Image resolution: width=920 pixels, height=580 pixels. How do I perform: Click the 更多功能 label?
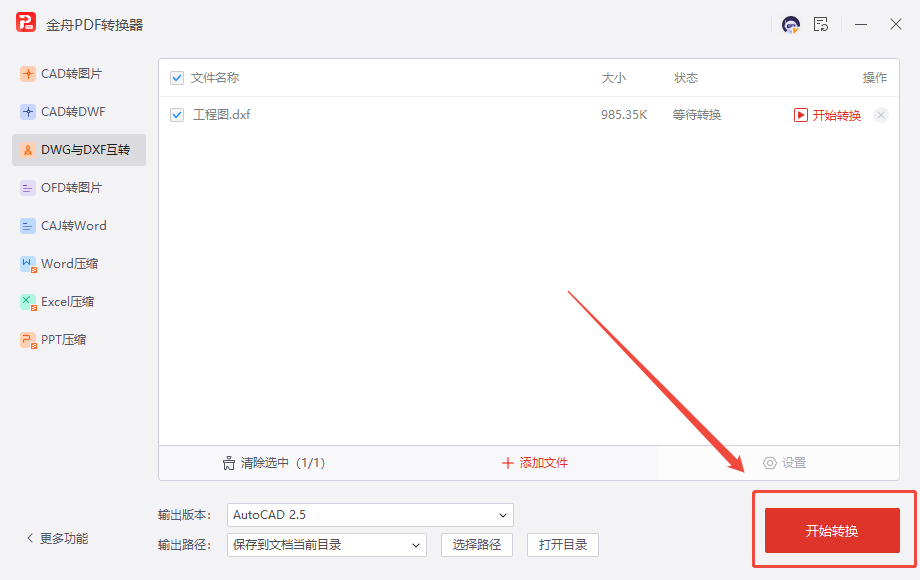click(64, 539)
